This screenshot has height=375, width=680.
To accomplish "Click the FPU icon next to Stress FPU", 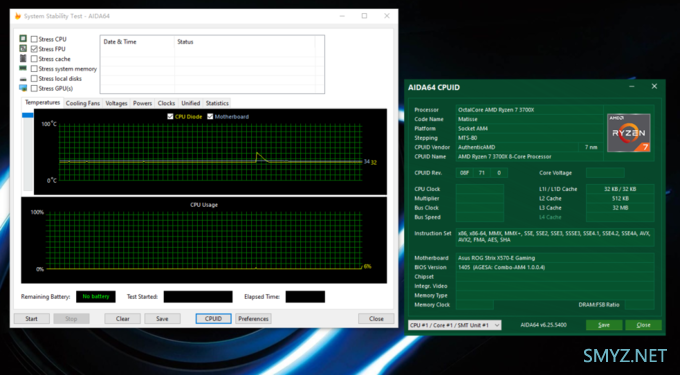I will point(23,49).
